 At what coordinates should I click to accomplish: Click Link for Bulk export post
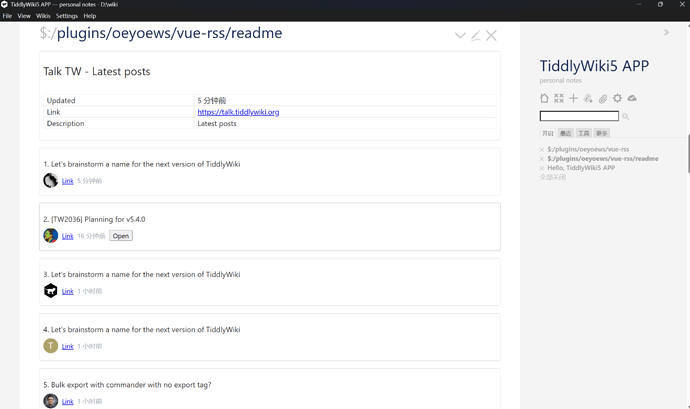tap(67, 401)
